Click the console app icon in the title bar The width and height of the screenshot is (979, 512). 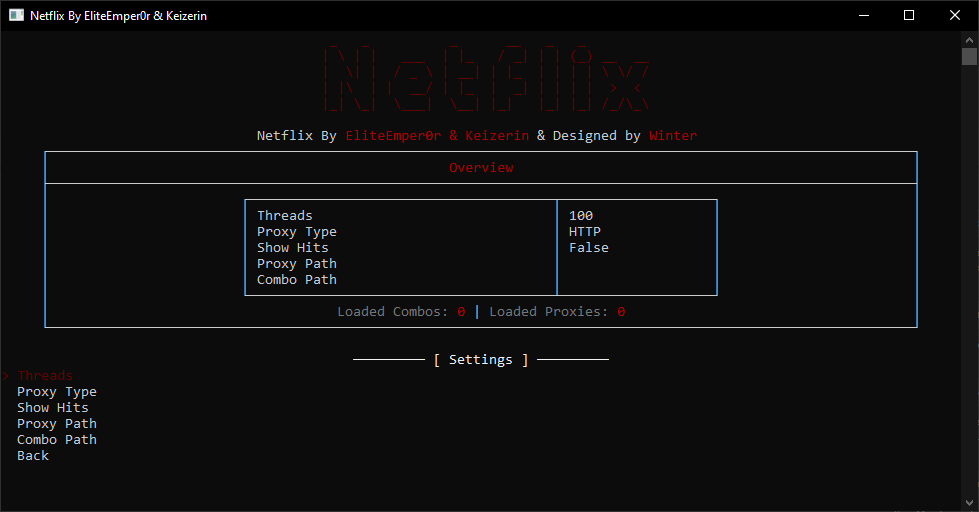coord(16,15)
